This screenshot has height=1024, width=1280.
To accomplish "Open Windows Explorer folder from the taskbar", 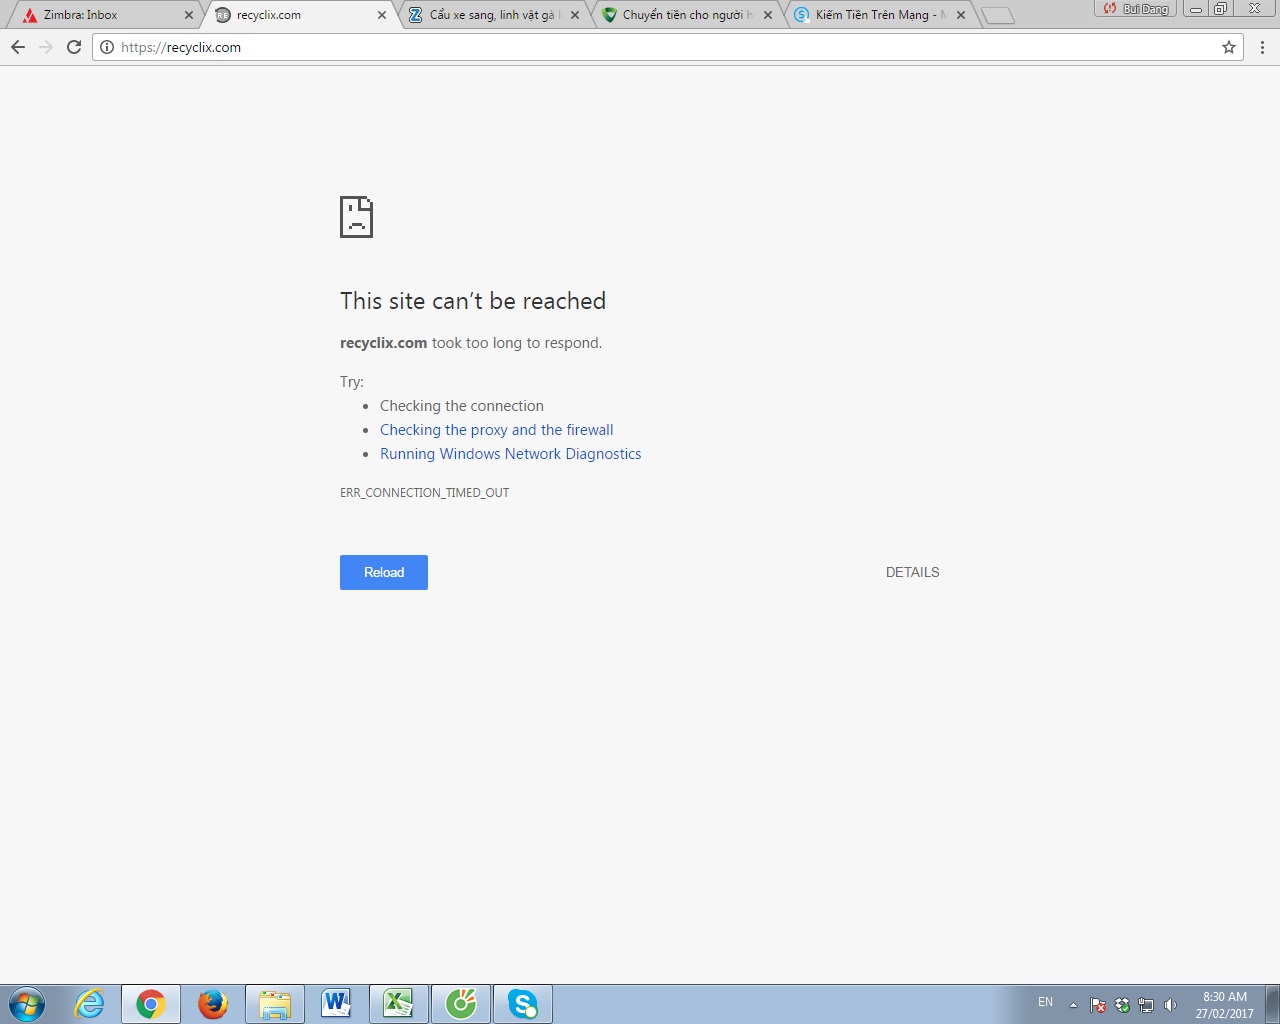I will click(275, 1004).
